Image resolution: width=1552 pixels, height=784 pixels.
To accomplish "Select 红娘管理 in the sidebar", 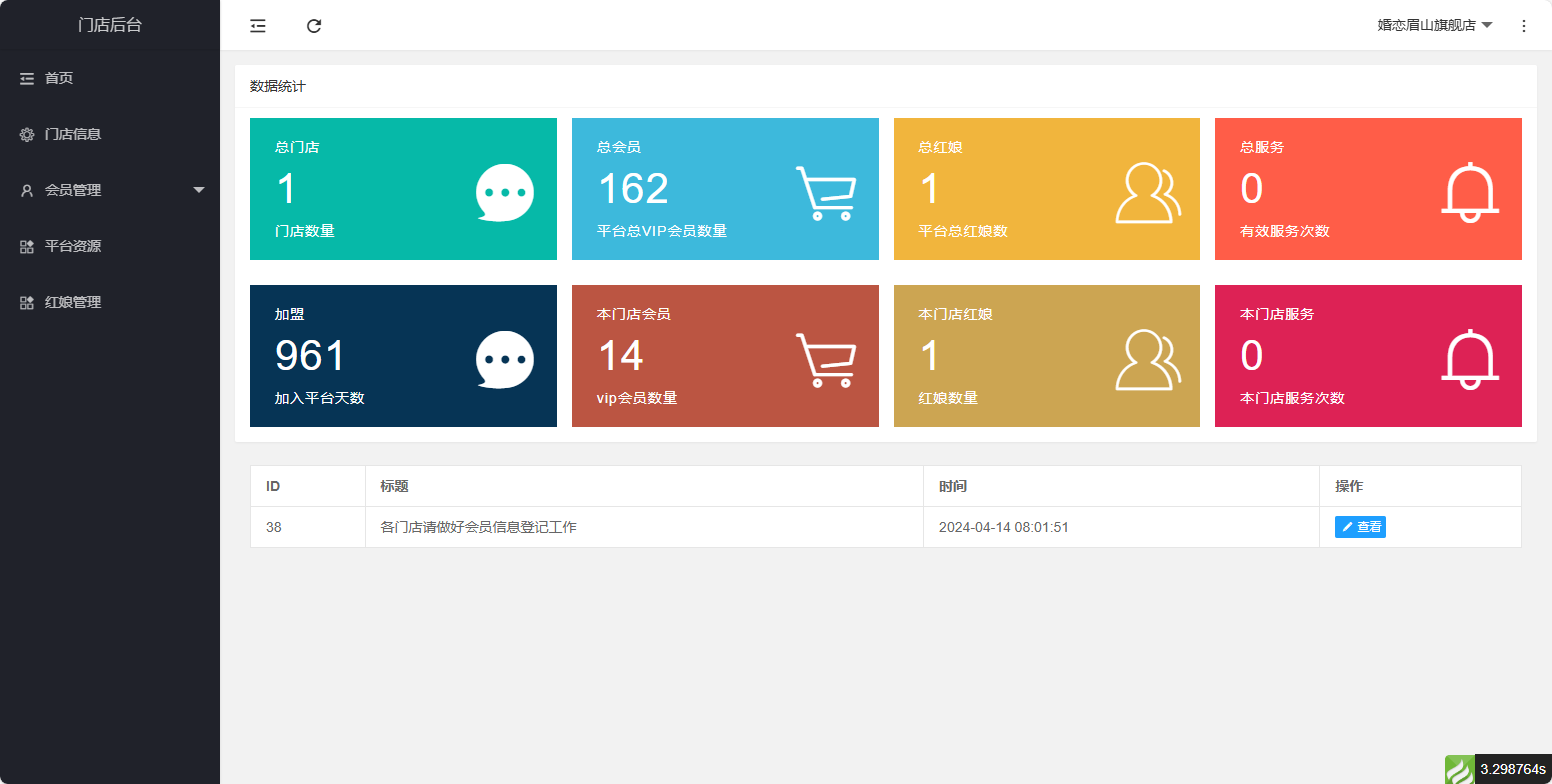I will pos(73,302).
